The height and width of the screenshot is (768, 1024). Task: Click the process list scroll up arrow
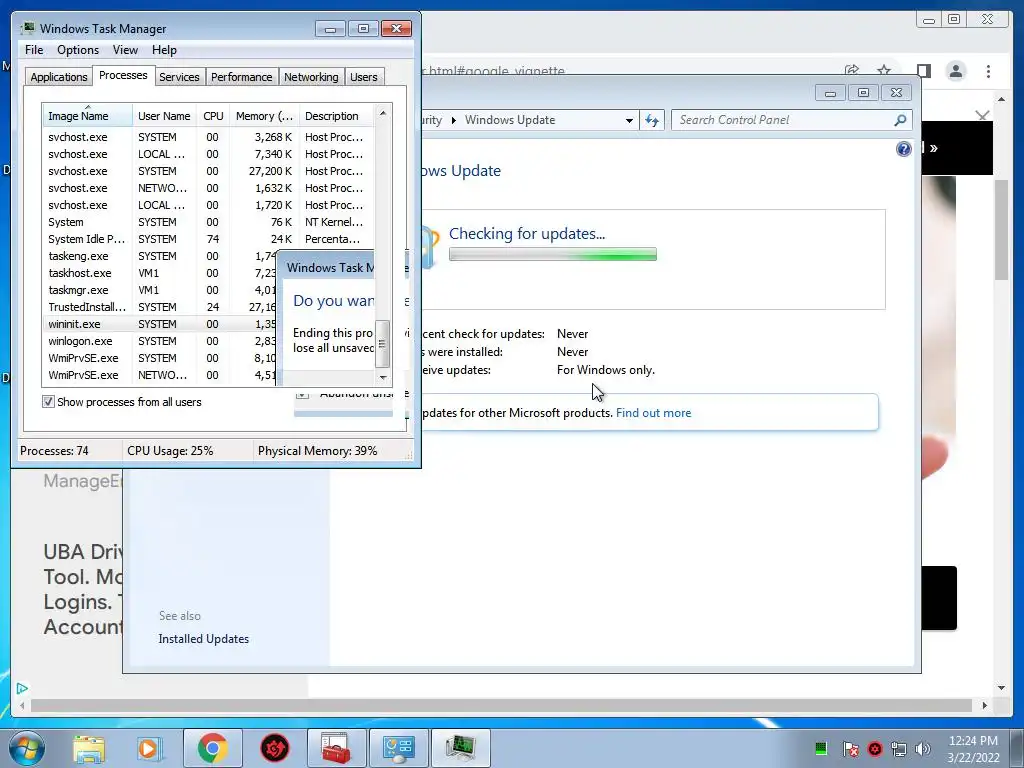383,114
